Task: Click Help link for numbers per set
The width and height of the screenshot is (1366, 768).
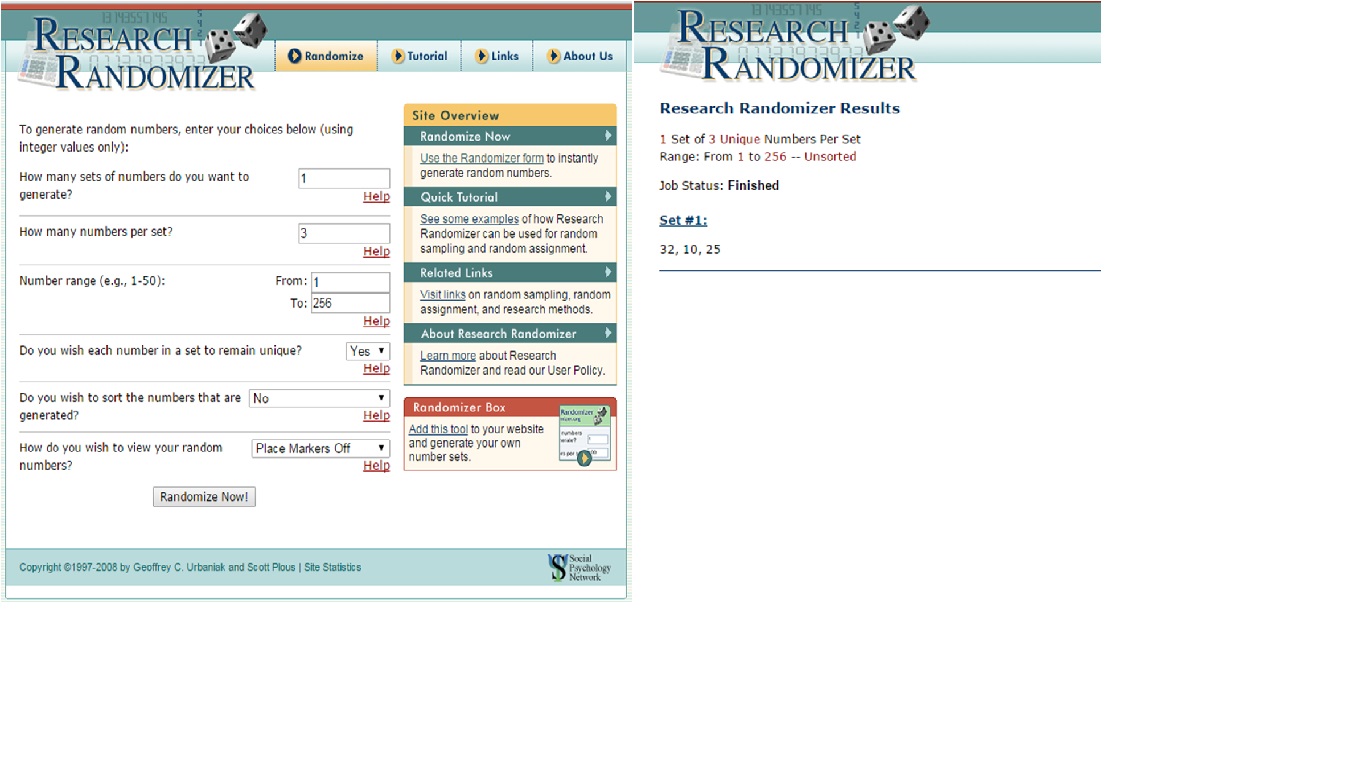Action: [376, 252]
